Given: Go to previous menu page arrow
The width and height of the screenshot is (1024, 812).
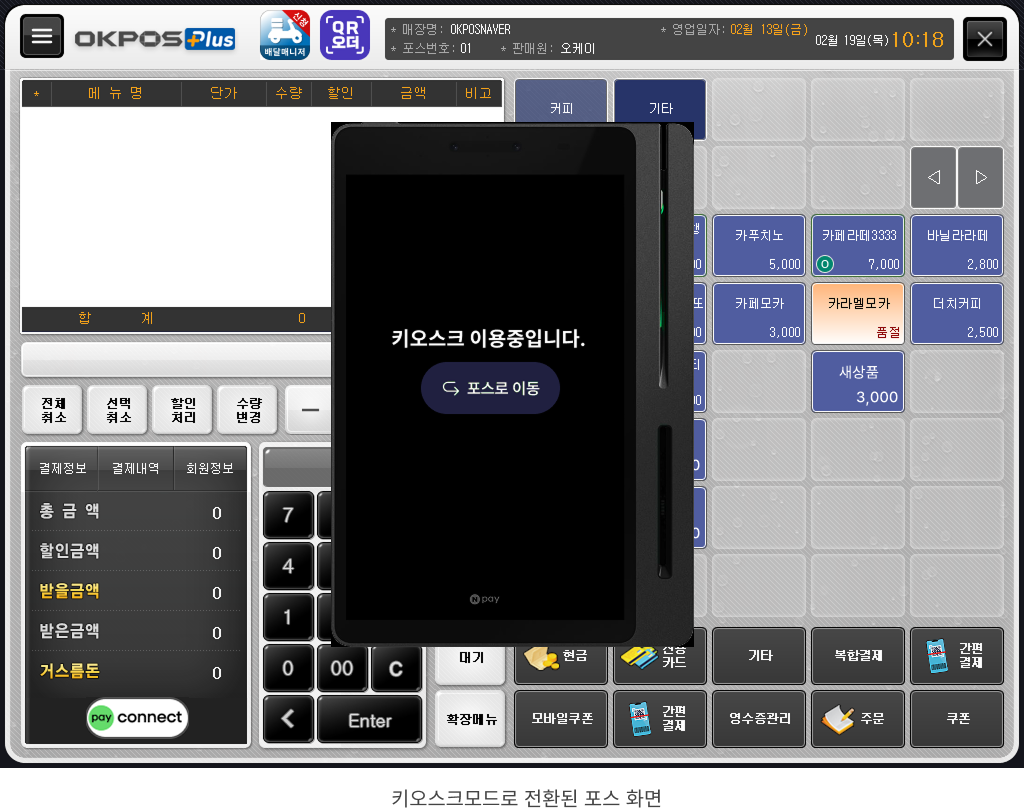Looking at the screenshot, I should point(933,176).
